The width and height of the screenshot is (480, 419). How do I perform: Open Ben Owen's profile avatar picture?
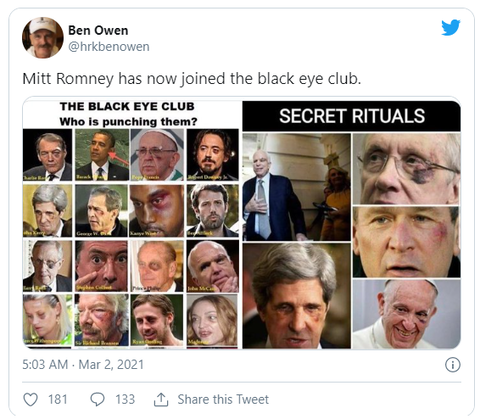coord(43,38)
